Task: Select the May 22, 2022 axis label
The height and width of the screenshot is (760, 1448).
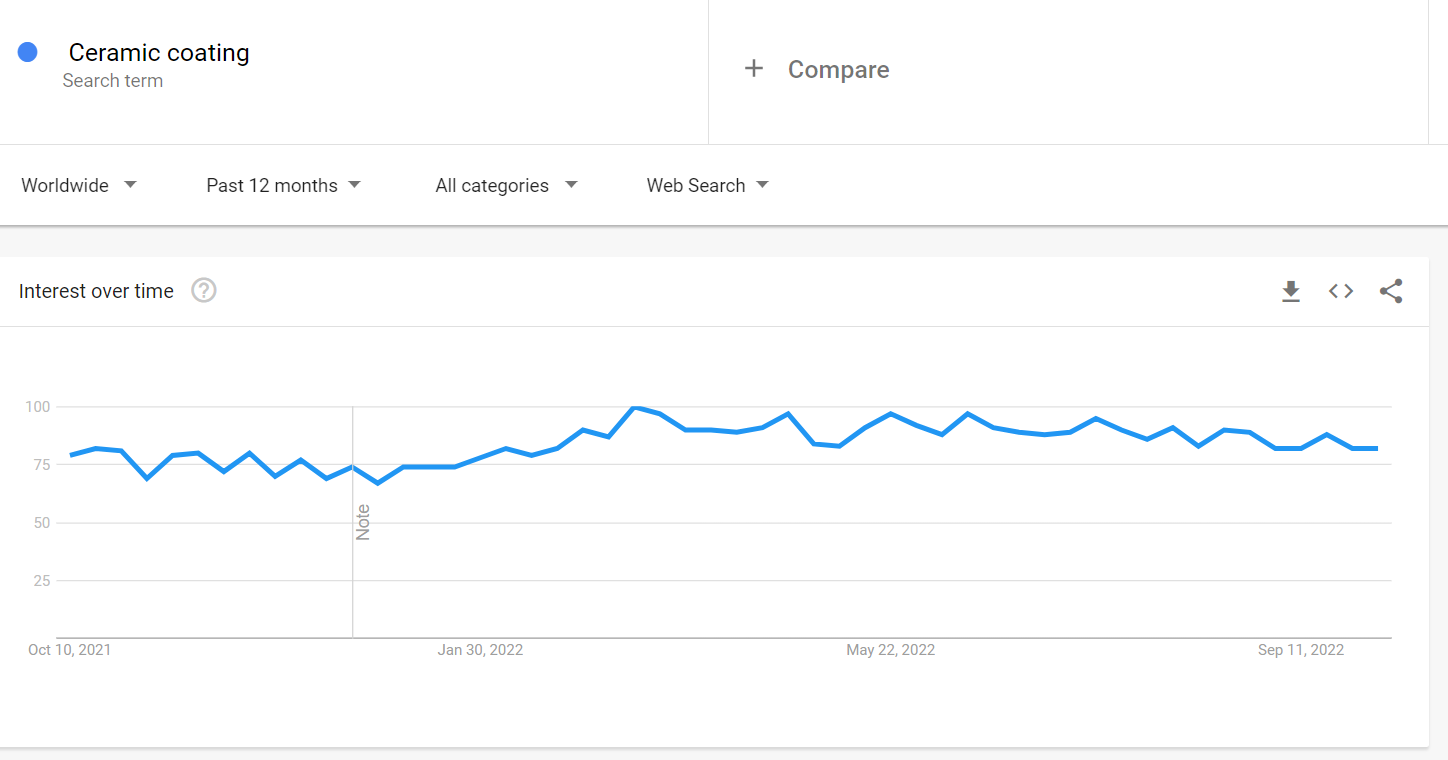Action: 890,650
